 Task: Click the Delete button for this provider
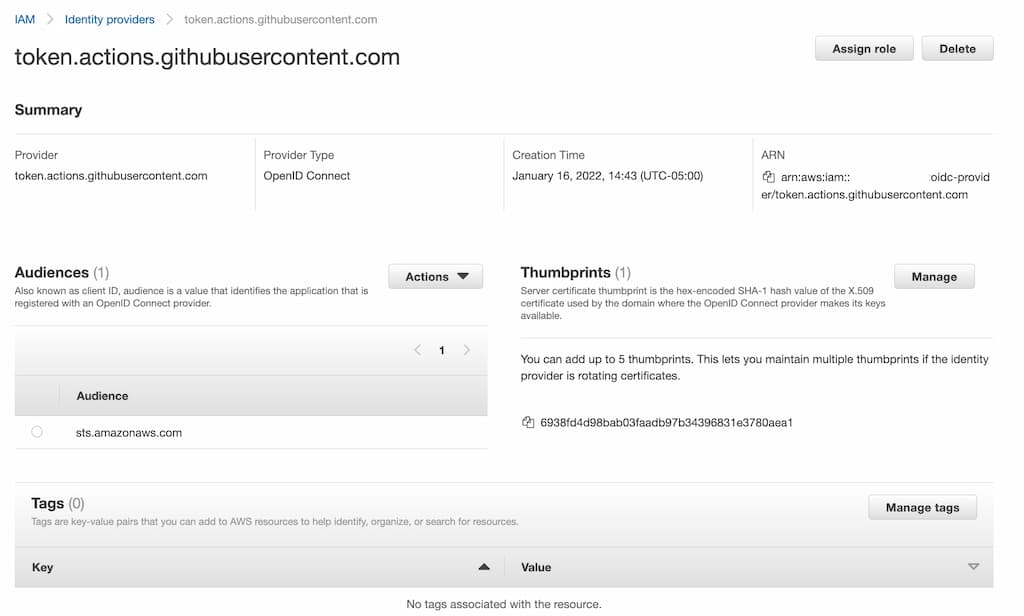pos(956,48)
